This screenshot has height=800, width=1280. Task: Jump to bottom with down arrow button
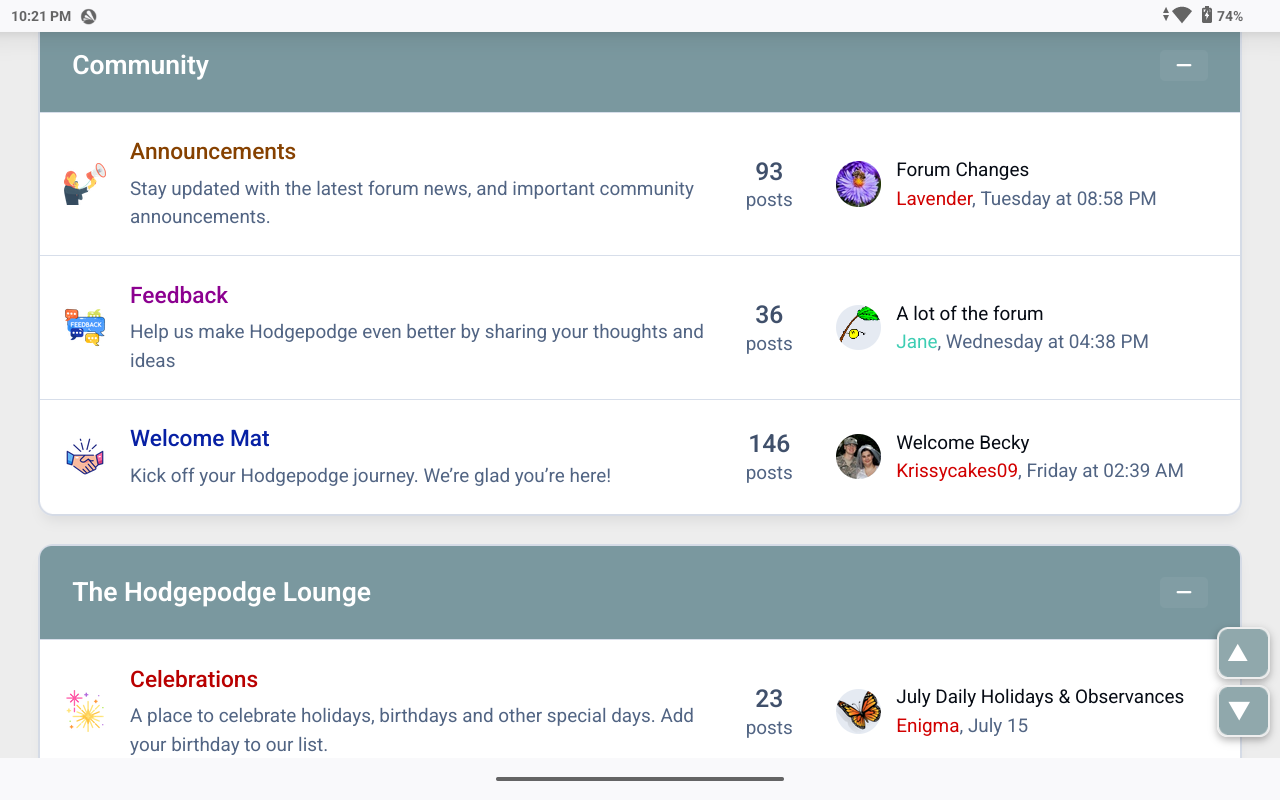tap(1243, 711)
